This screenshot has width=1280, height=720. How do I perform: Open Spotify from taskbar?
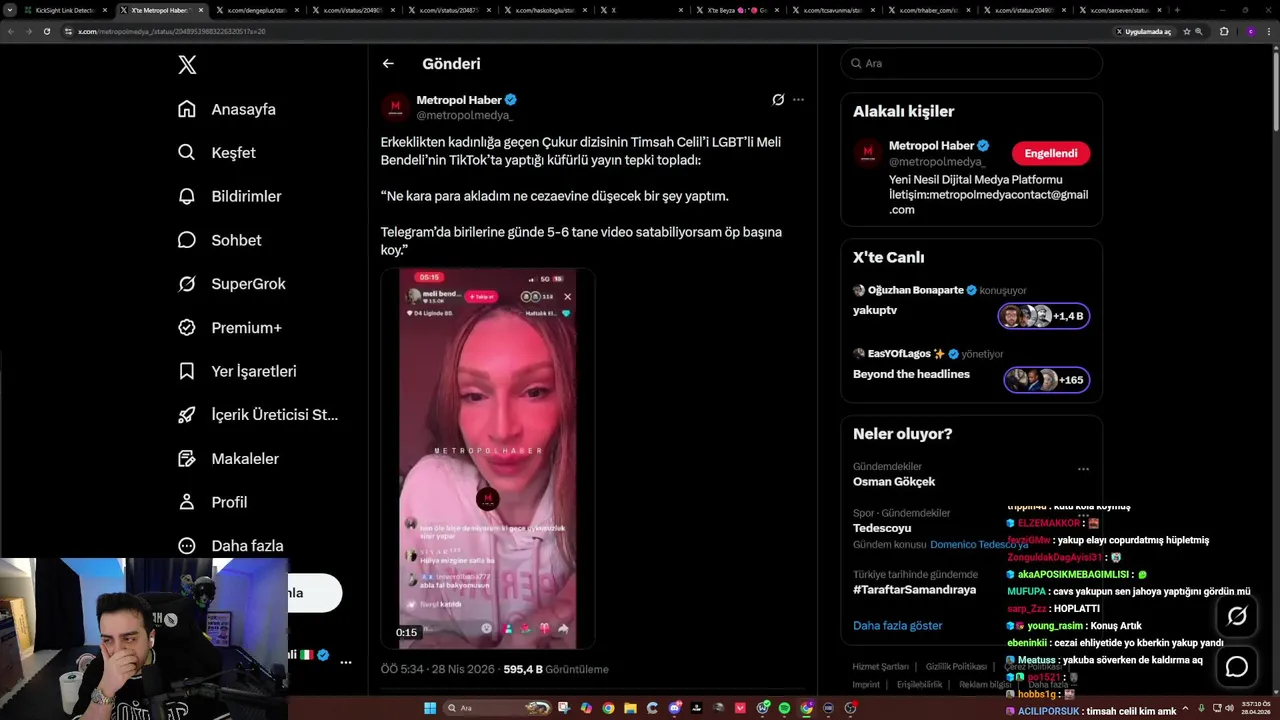(x=785, y=708)
